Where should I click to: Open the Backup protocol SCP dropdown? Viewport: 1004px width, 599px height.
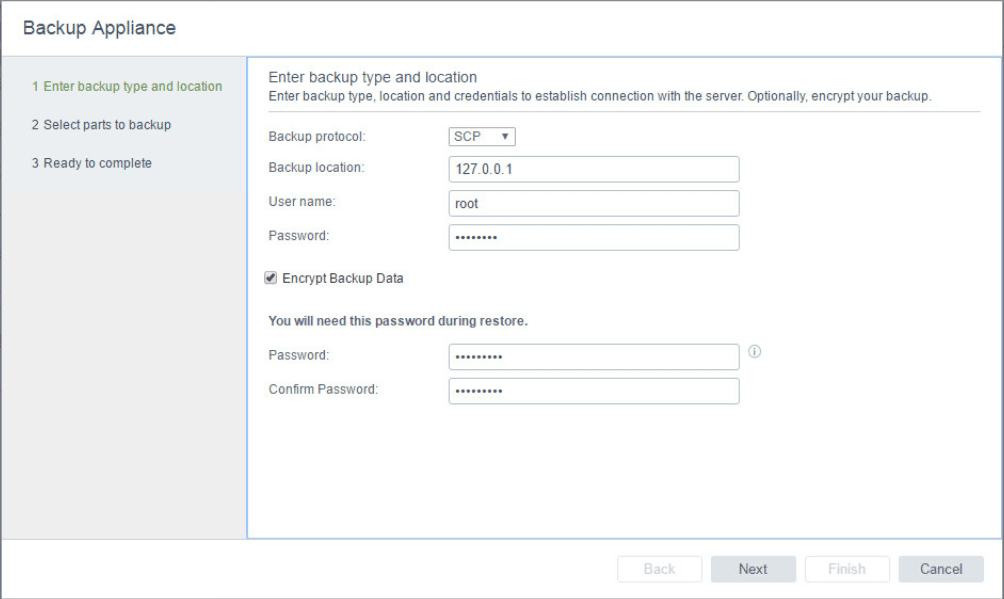coord(482,136)
